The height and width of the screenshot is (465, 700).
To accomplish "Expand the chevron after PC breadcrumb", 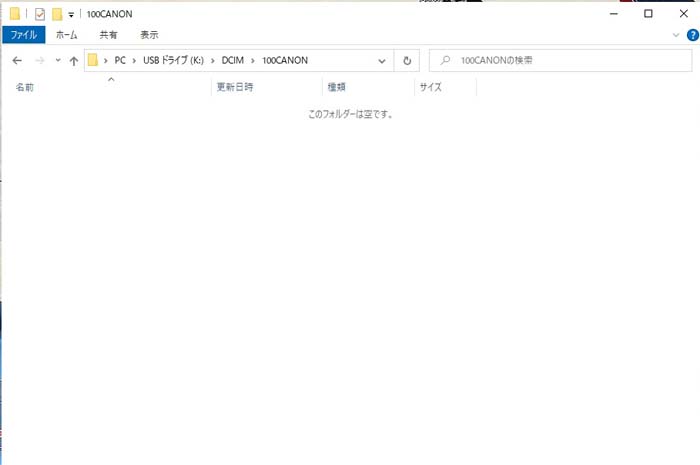I will [134, 61].
